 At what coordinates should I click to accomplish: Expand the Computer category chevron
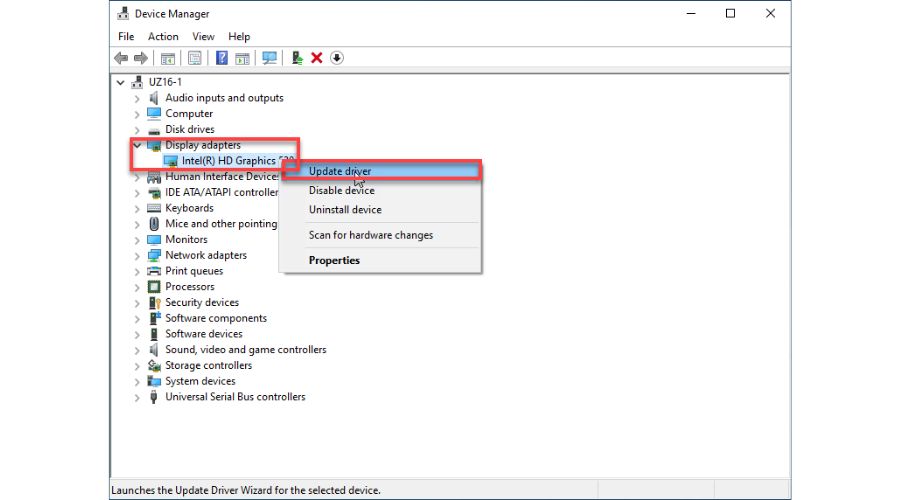pyautogui.click(x=137, y=114)
